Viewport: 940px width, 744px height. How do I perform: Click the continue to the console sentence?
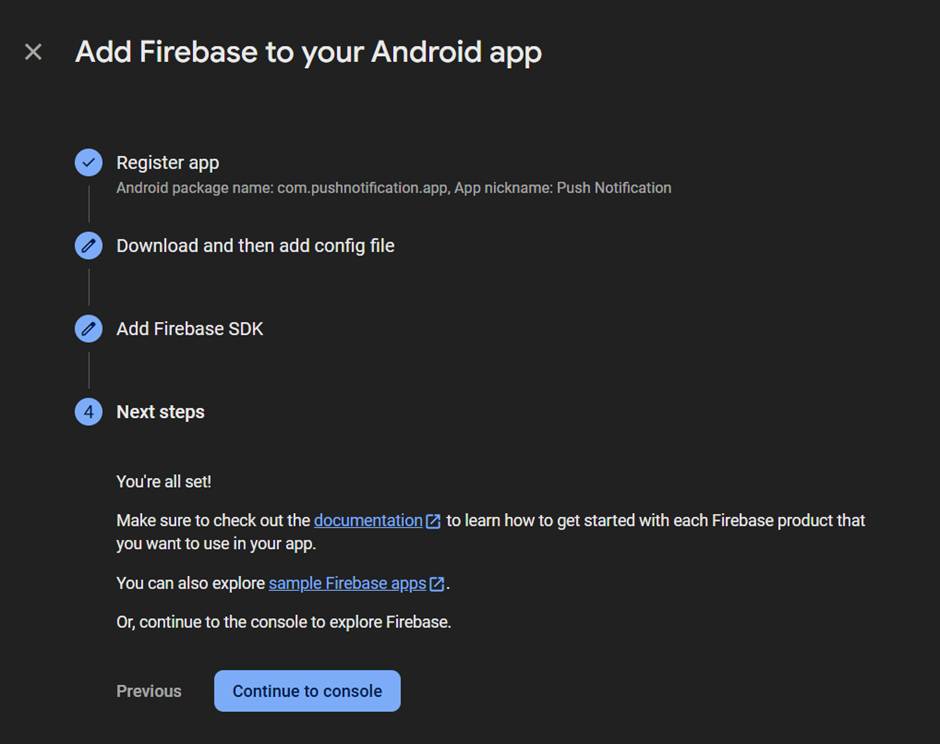[x=284, y=622]
